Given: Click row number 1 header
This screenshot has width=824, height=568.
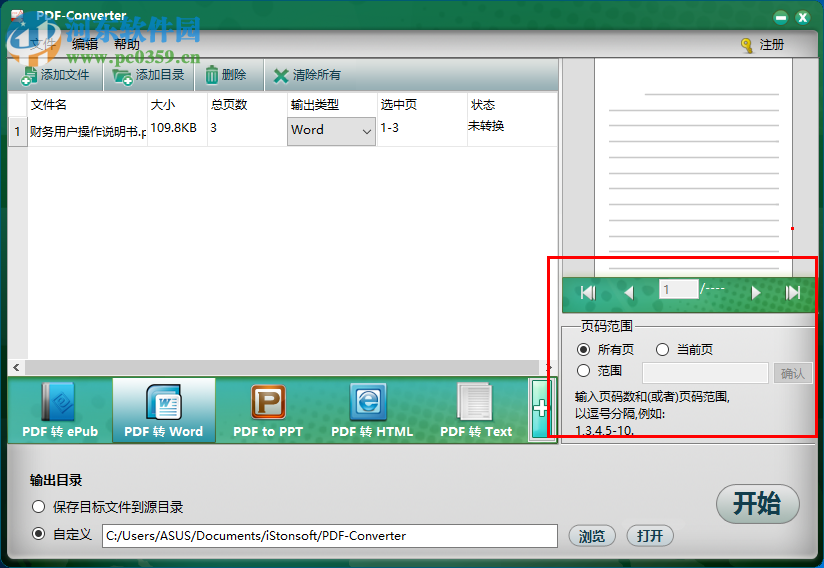Looking at the screenshot, I should [x=18, y=131].
